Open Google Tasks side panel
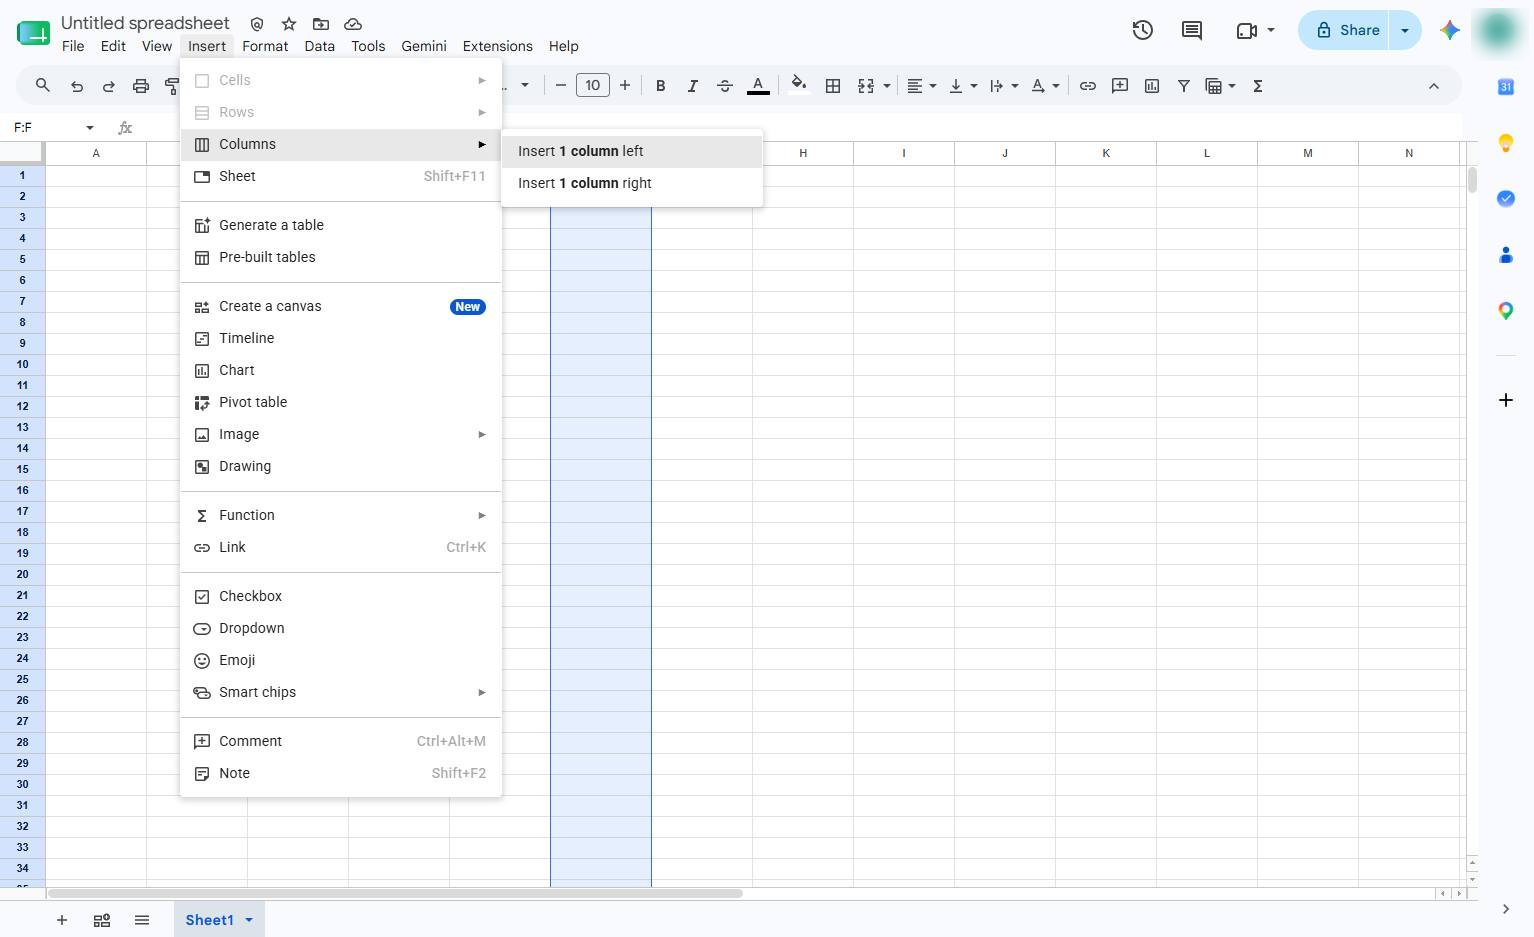 click(1506, 199)
